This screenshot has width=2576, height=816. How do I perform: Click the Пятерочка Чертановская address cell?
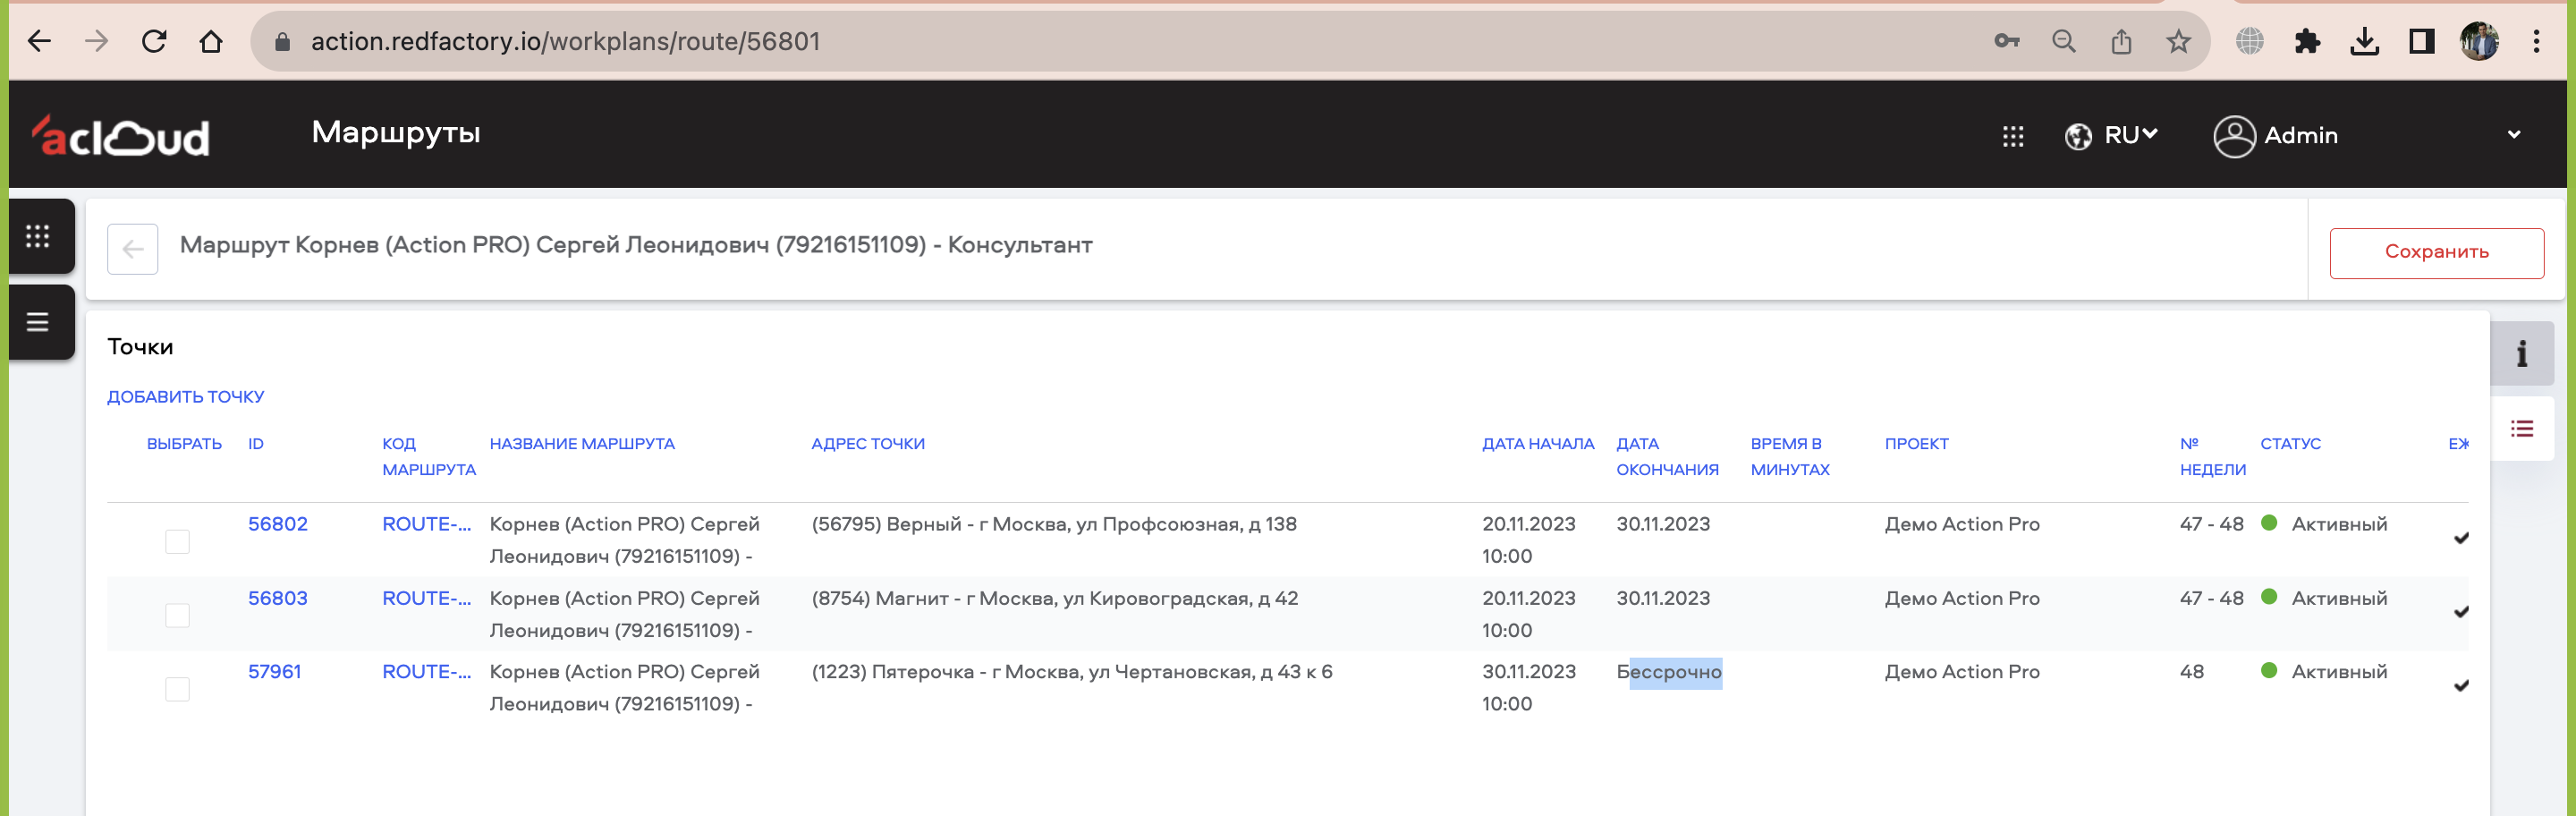[x=1072, y=672]
